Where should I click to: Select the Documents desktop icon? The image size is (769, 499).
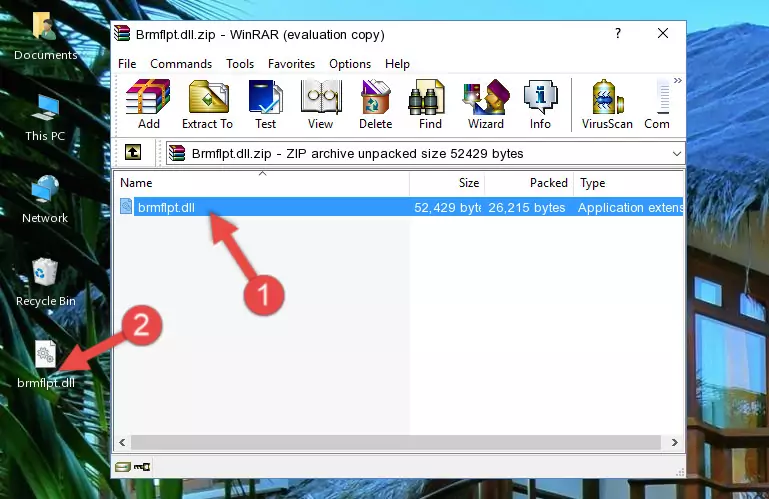pos(45,37)
